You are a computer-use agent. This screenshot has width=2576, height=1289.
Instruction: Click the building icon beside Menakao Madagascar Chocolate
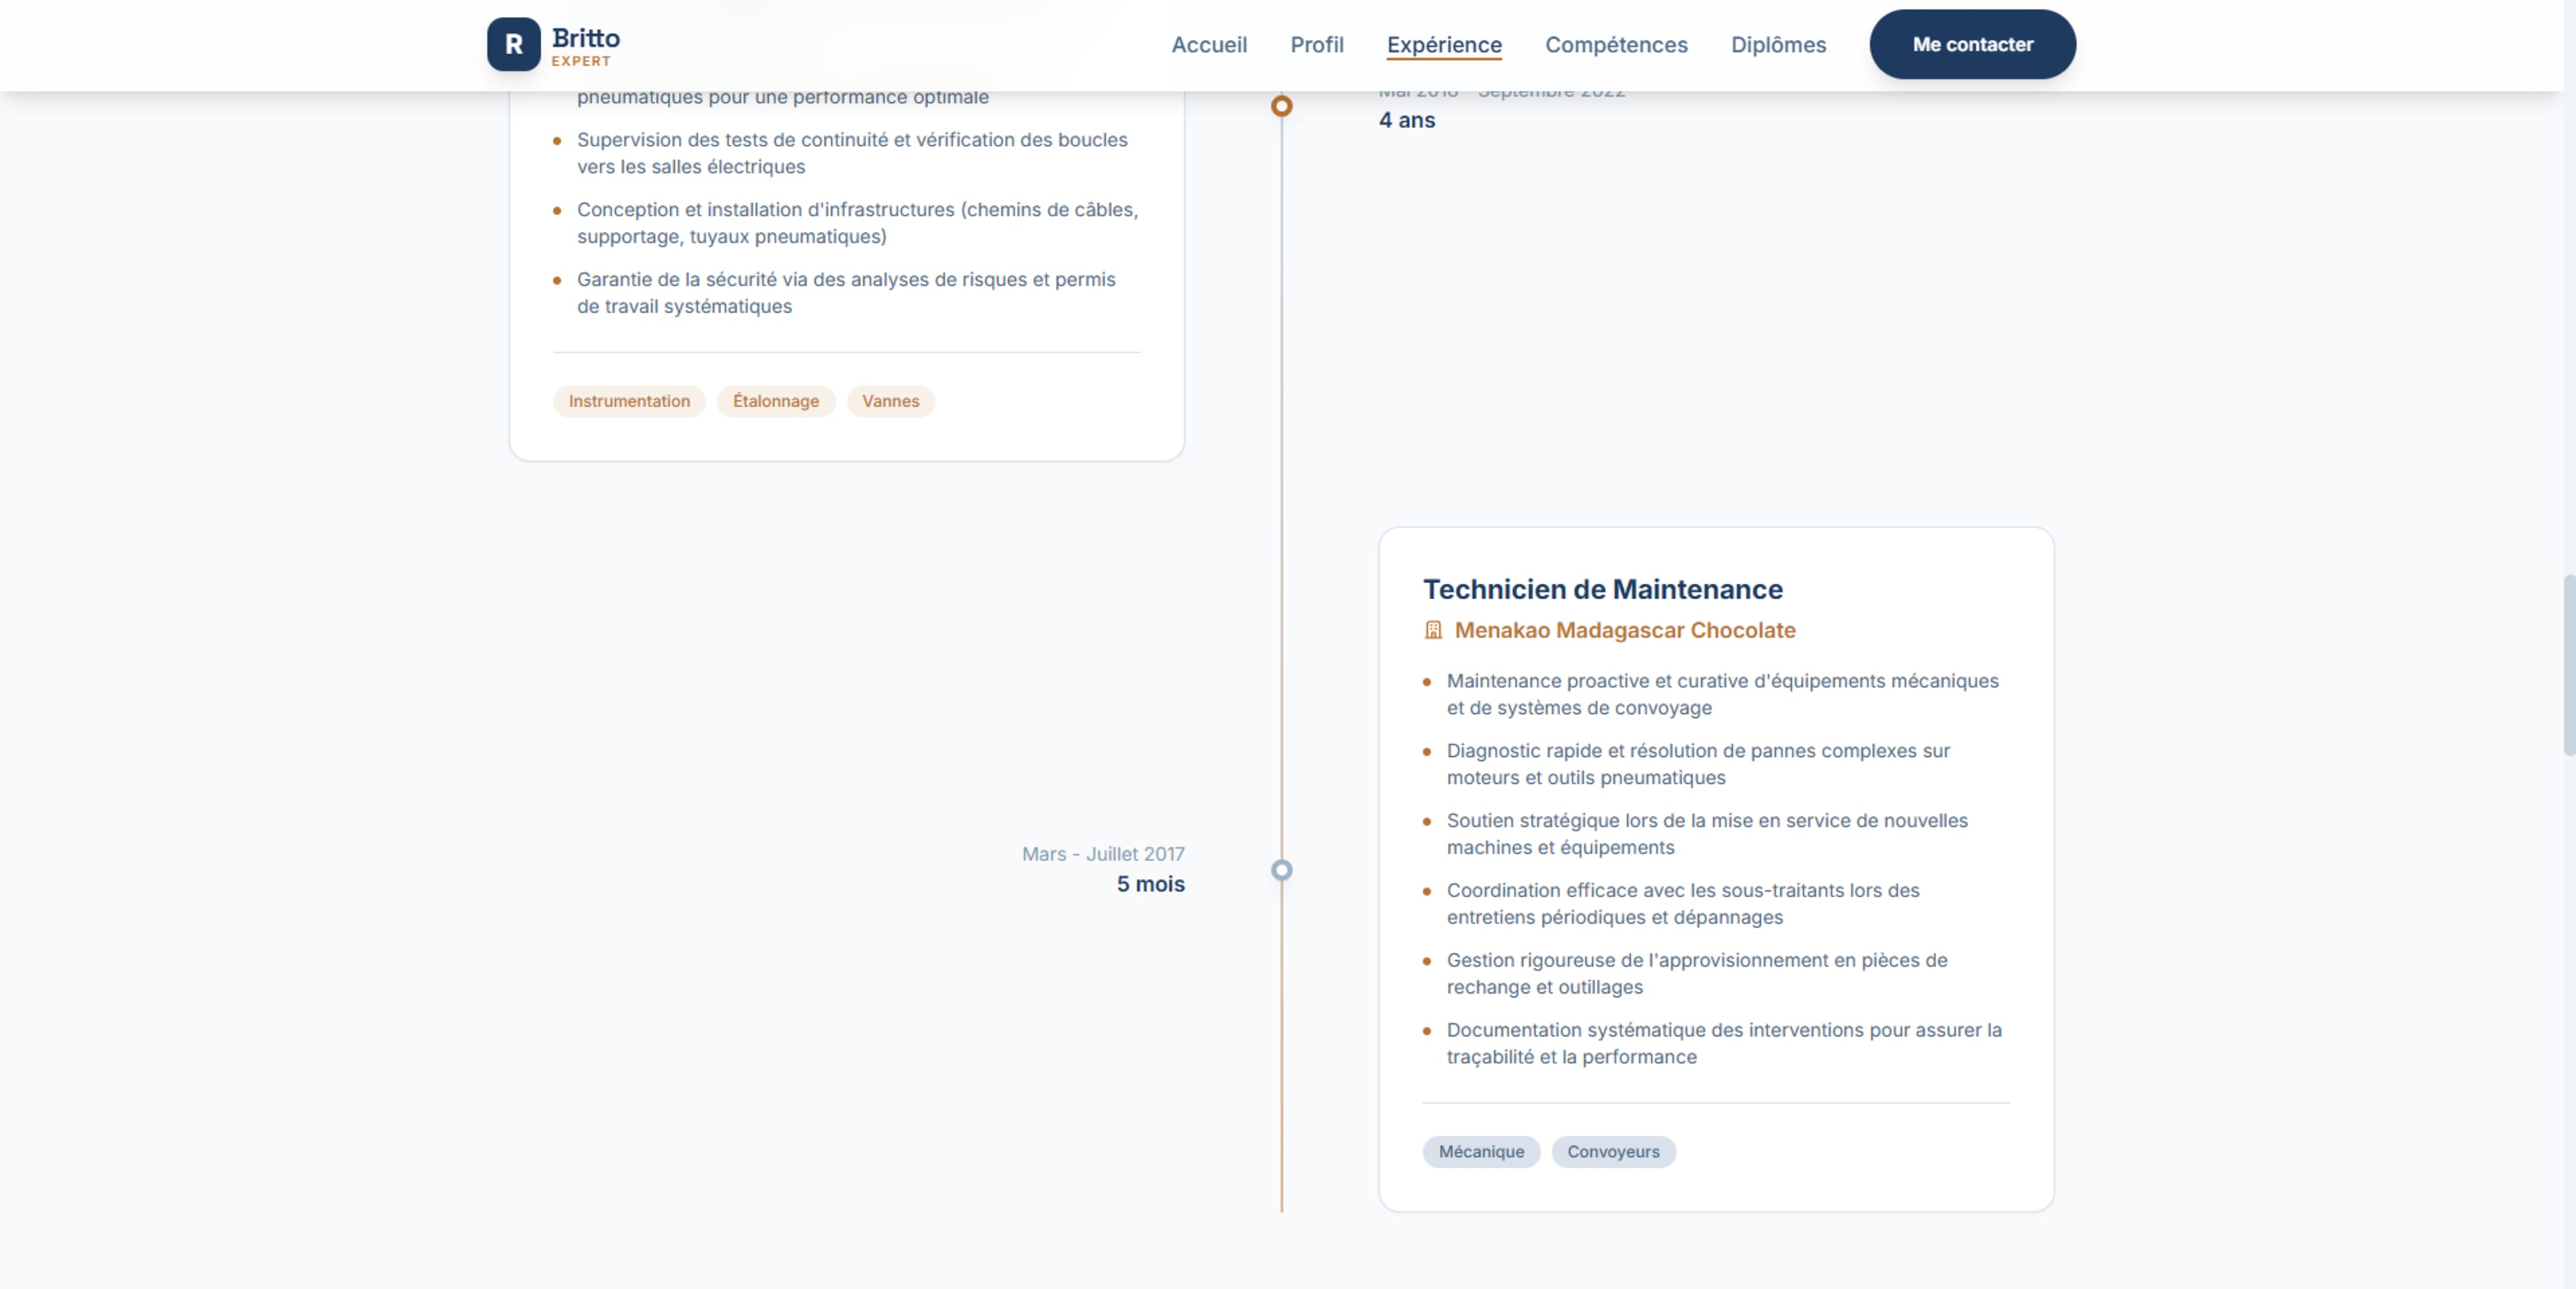point(1433,630)
